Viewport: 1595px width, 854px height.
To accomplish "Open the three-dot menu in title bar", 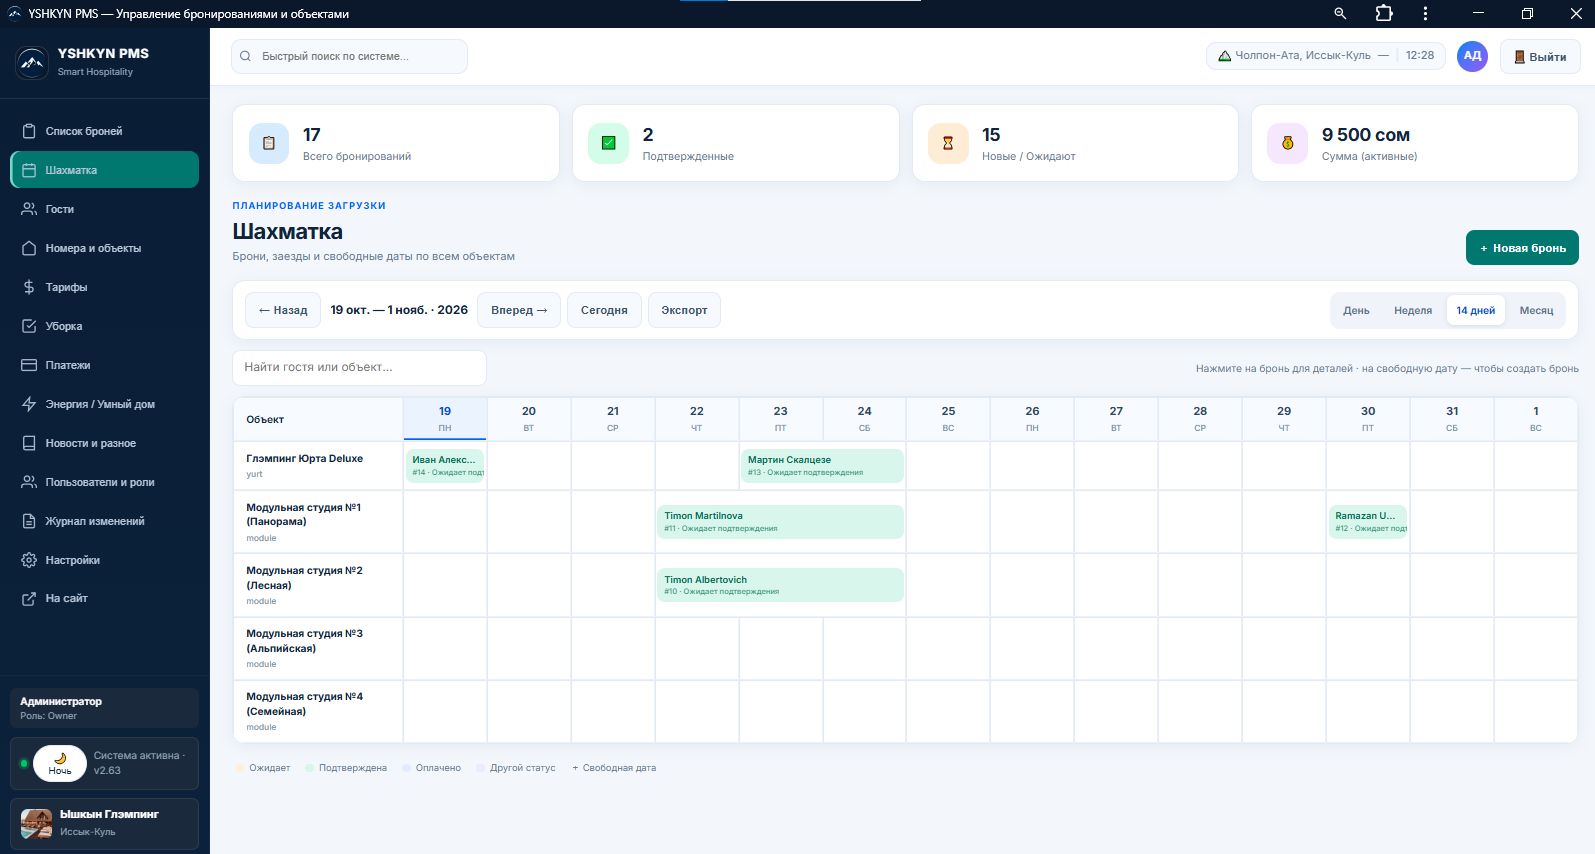I will [1425, 14].
